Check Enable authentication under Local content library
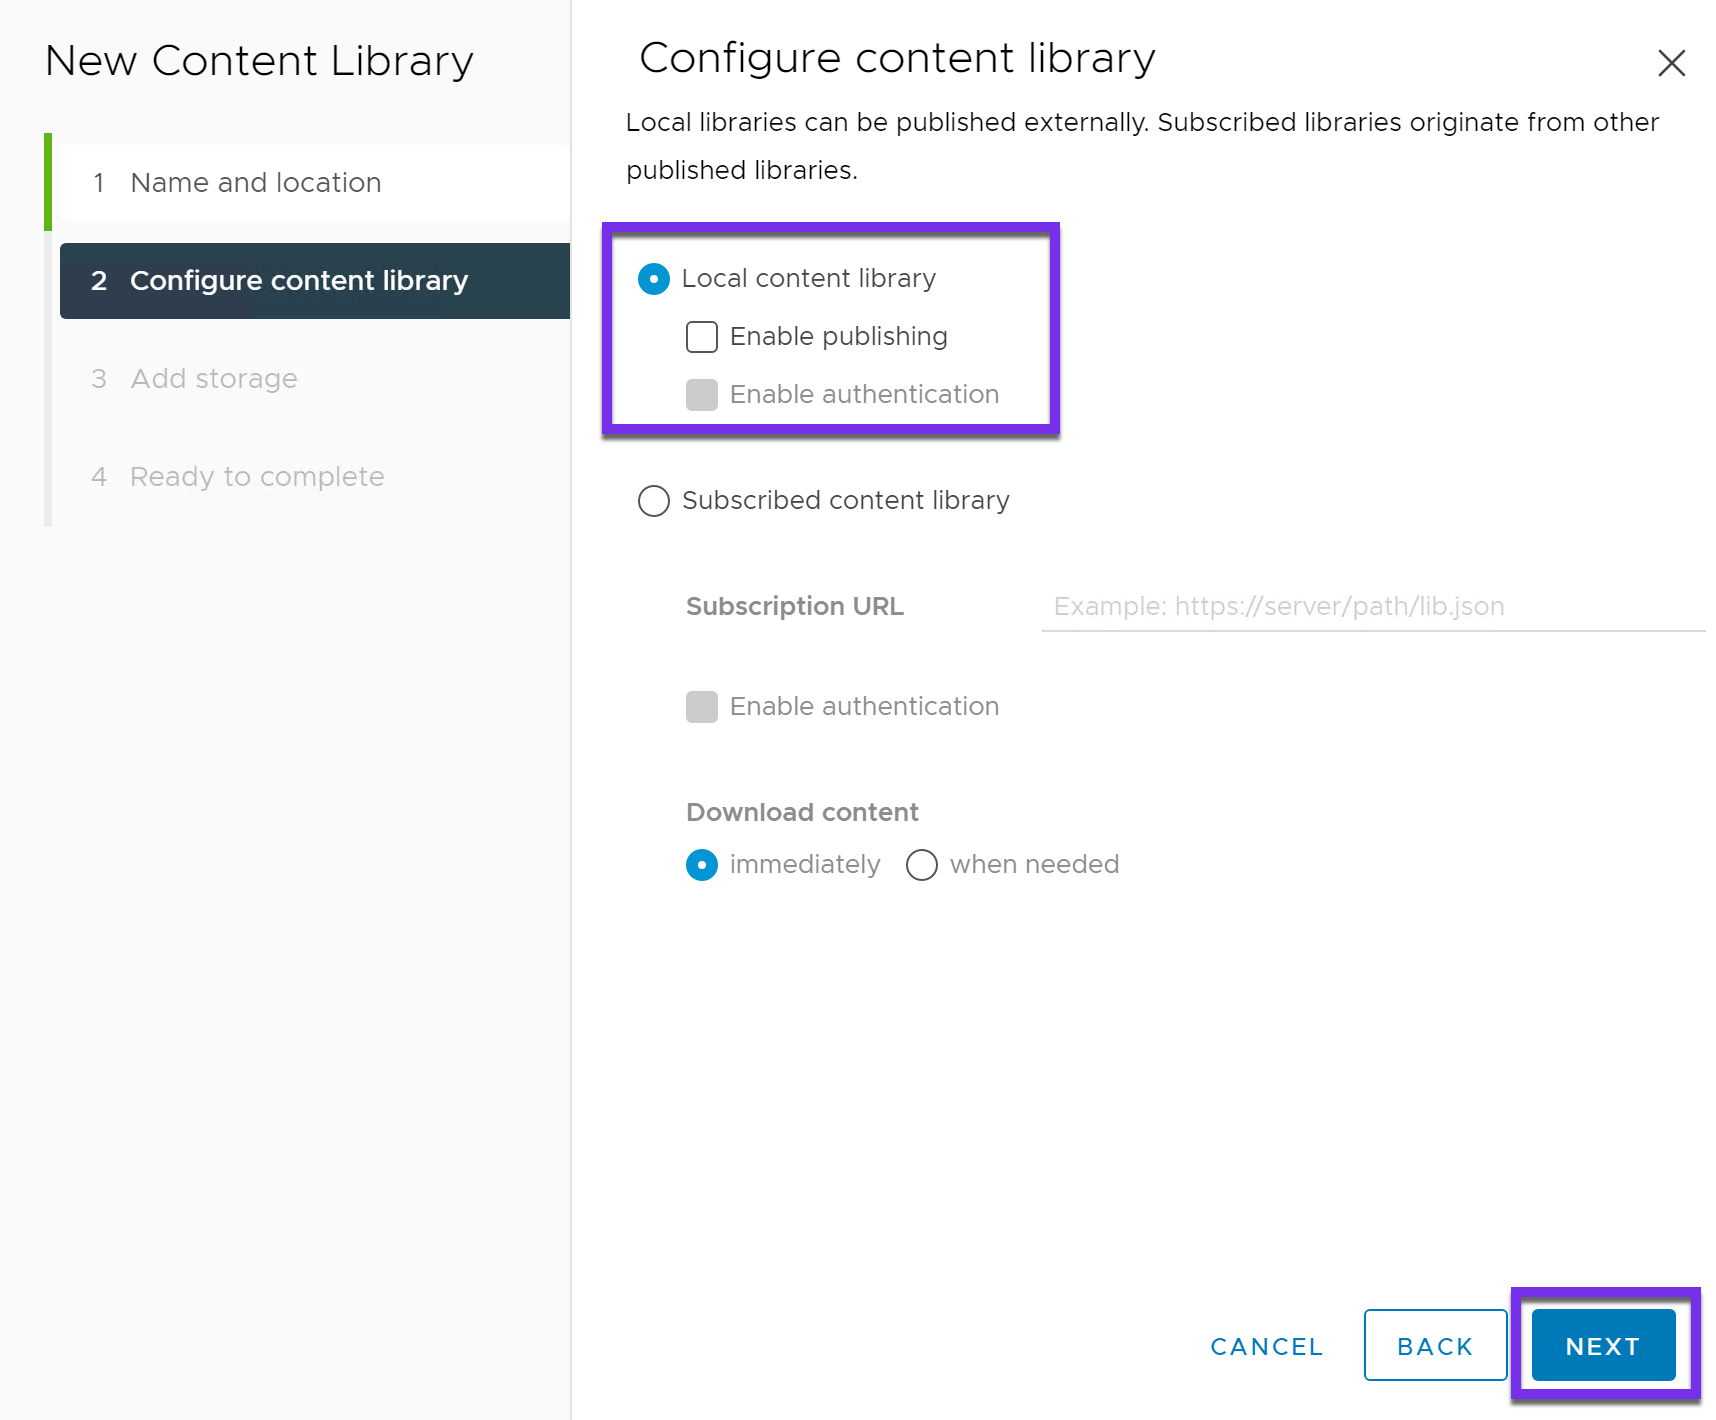Viewport: 1716px width, 1420px height. (702, 394)
